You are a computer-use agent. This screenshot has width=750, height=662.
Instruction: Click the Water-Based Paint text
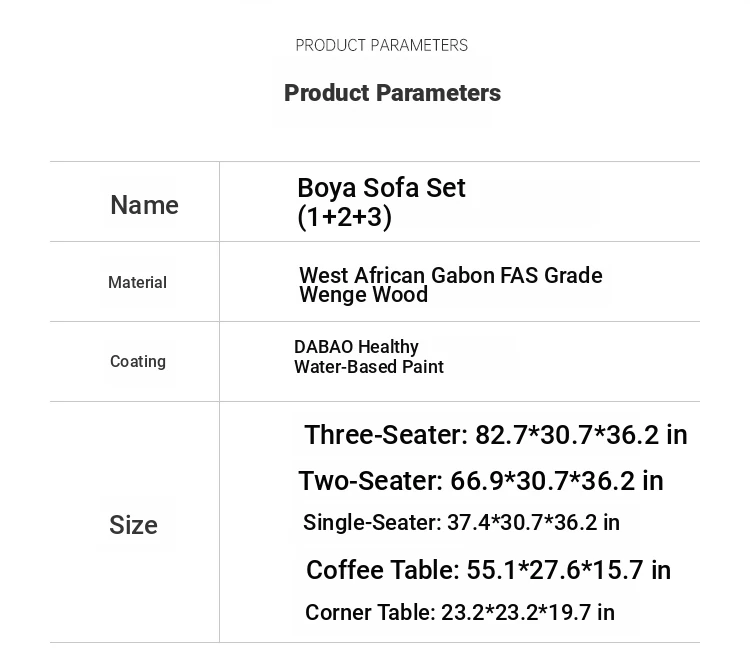pos(368,367)
